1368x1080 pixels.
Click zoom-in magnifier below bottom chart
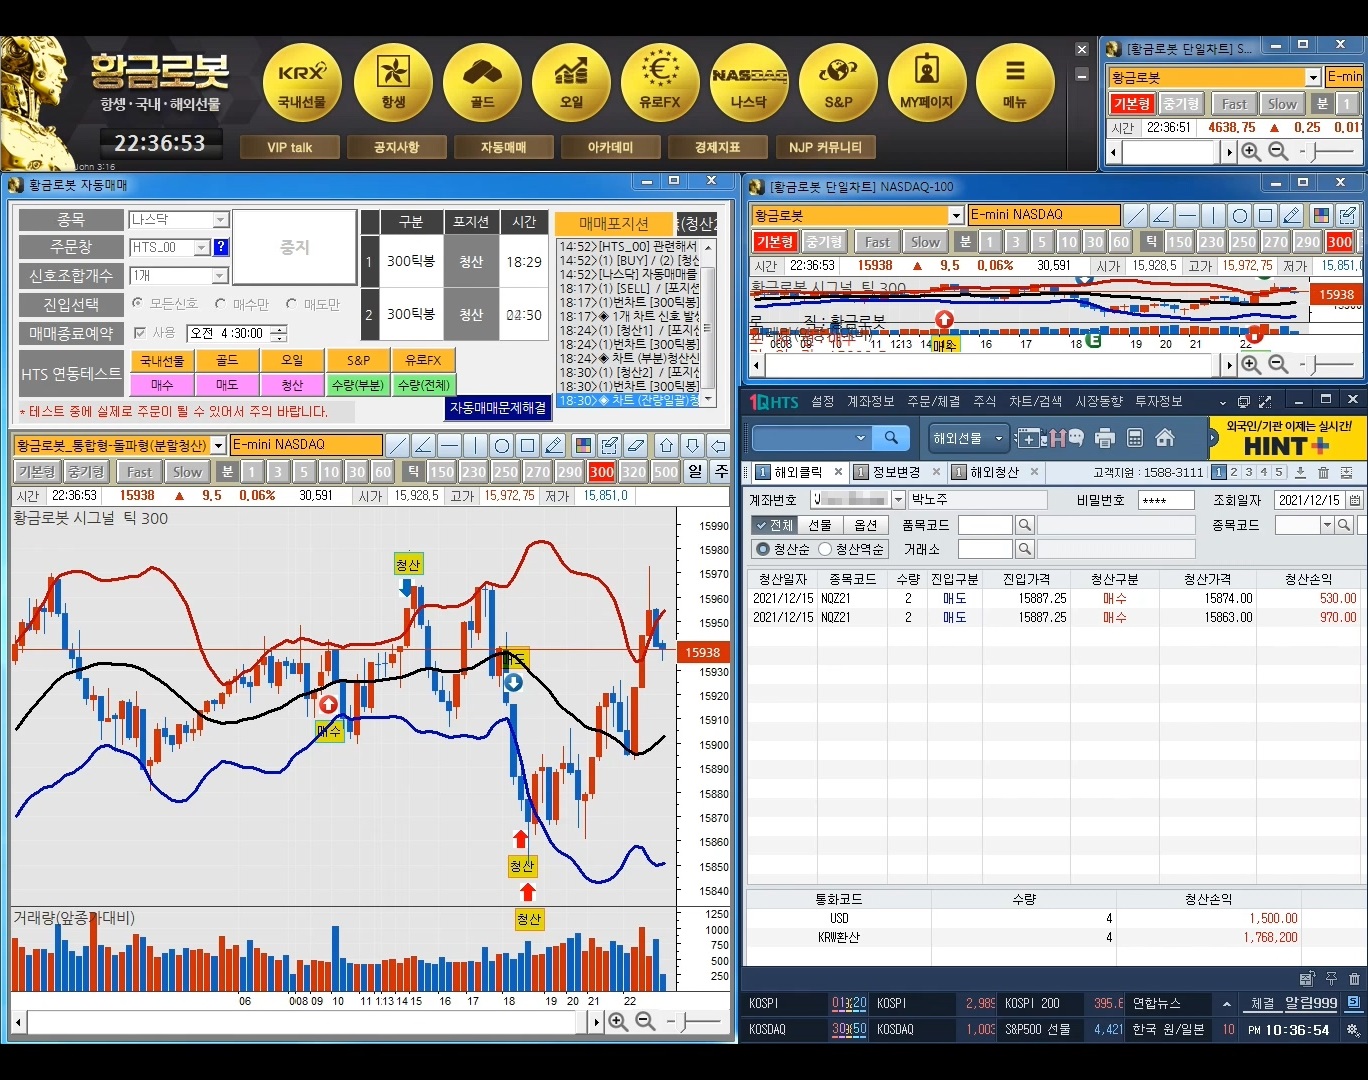point(618,1021)
